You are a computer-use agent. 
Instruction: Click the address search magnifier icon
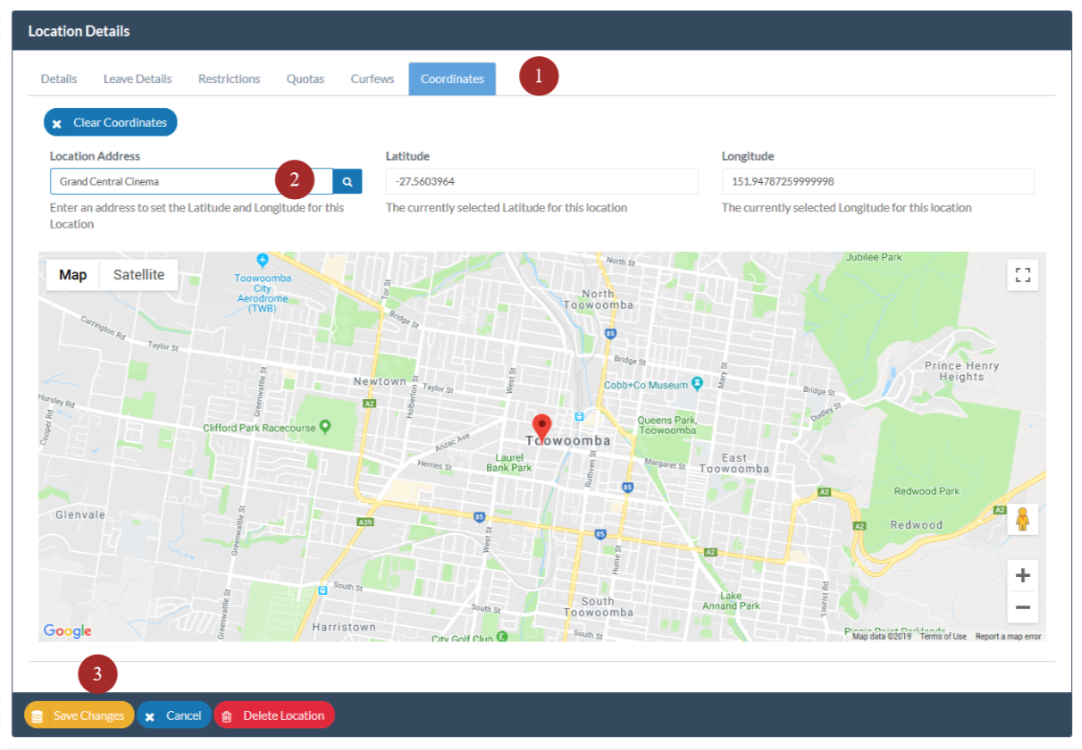pos(347,181)
